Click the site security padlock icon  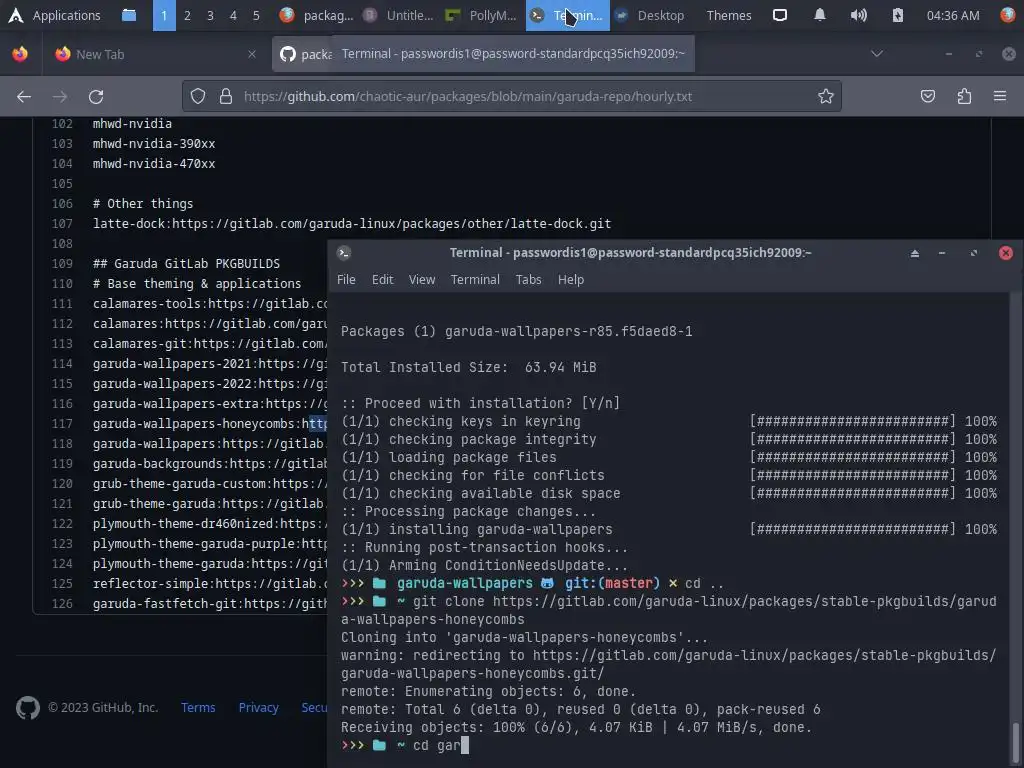tap(226, 97)
